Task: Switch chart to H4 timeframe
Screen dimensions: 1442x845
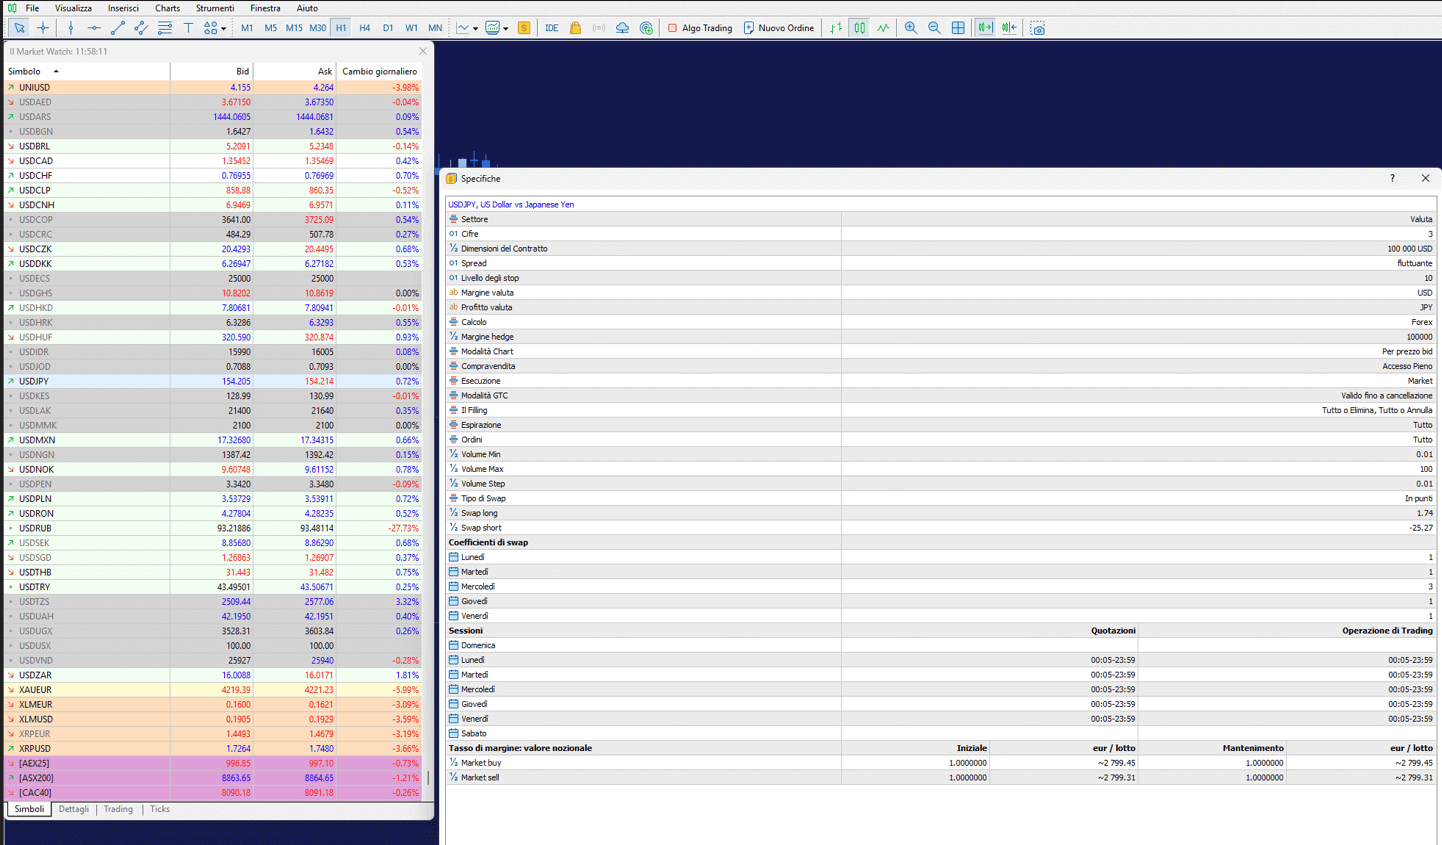Action: click(x=365, y=28)
